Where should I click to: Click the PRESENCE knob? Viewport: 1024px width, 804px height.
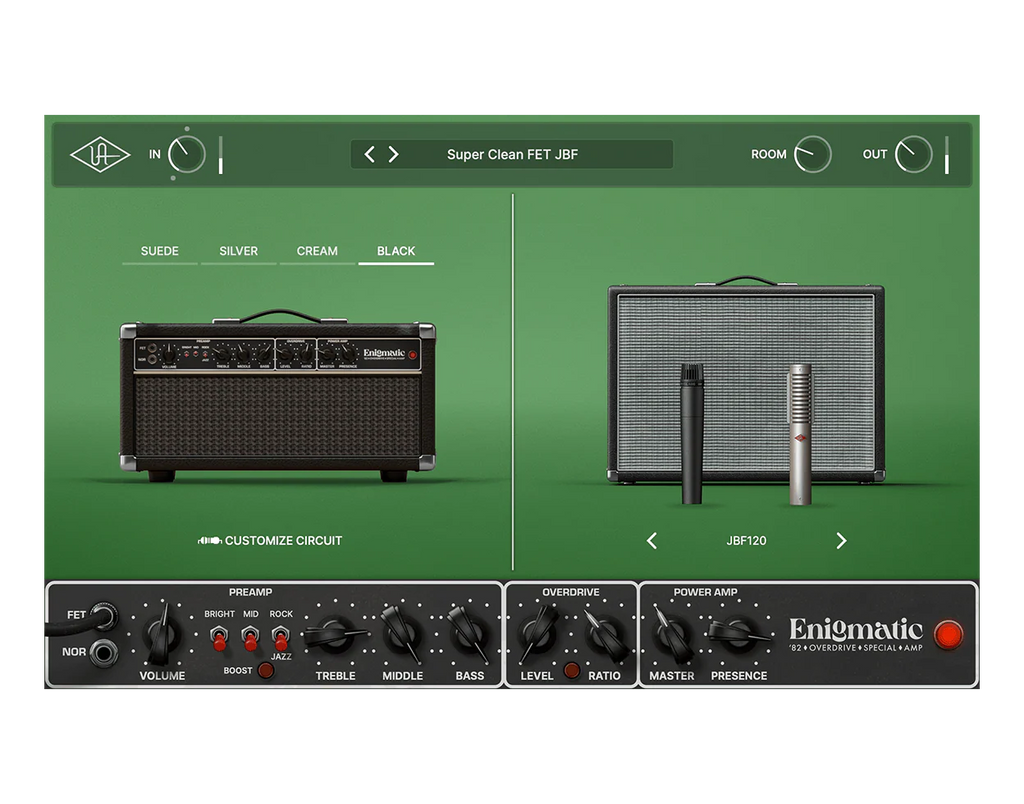point(739,633)
